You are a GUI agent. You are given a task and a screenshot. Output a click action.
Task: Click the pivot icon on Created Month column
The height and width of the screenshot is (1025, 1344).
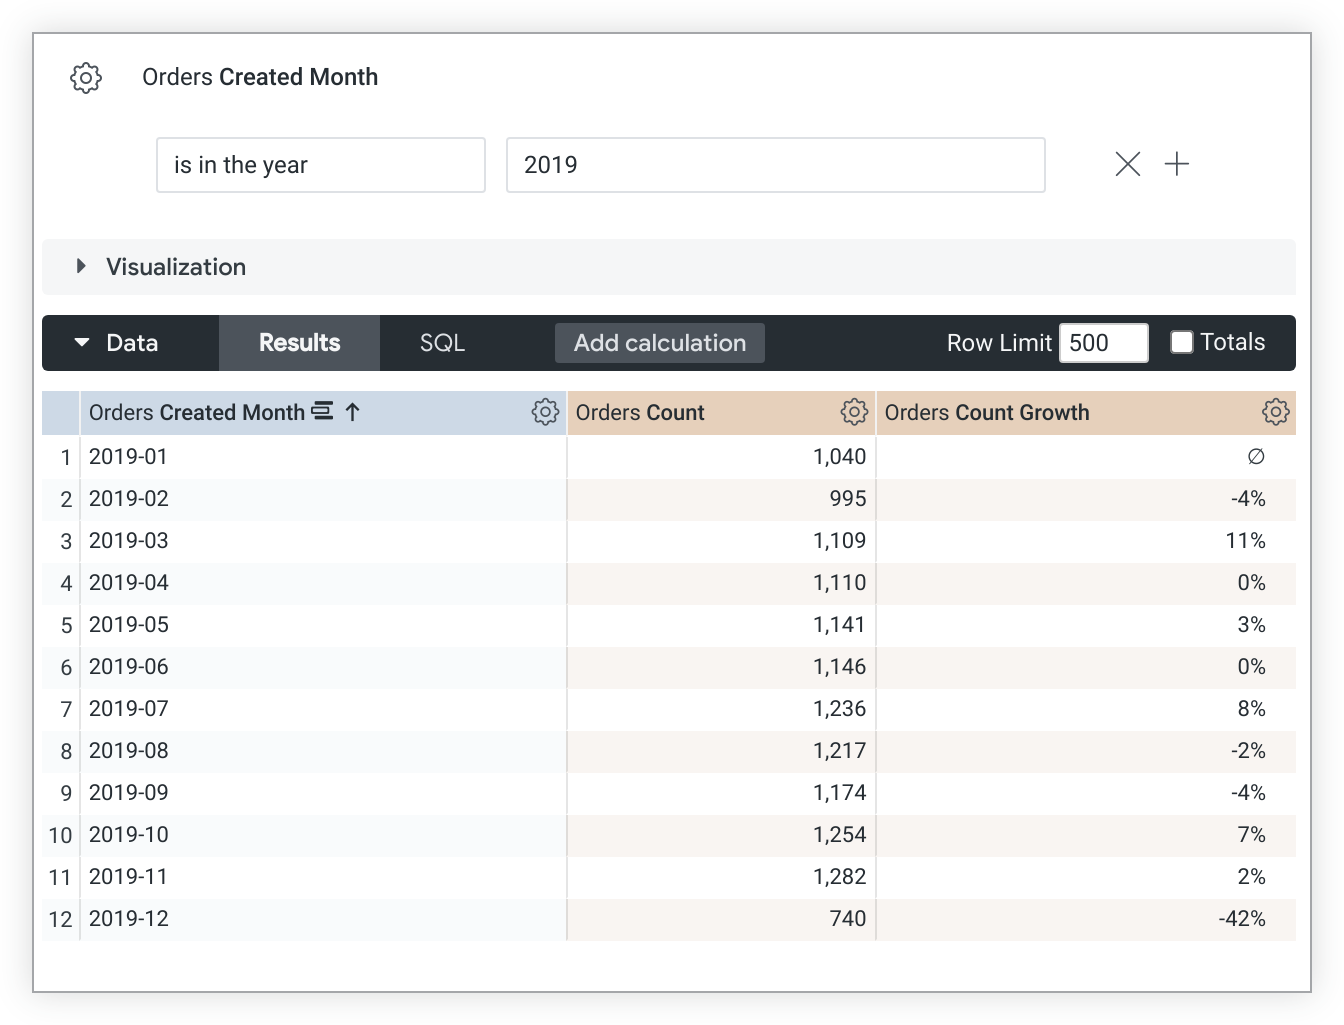click(x=322, y=412)
